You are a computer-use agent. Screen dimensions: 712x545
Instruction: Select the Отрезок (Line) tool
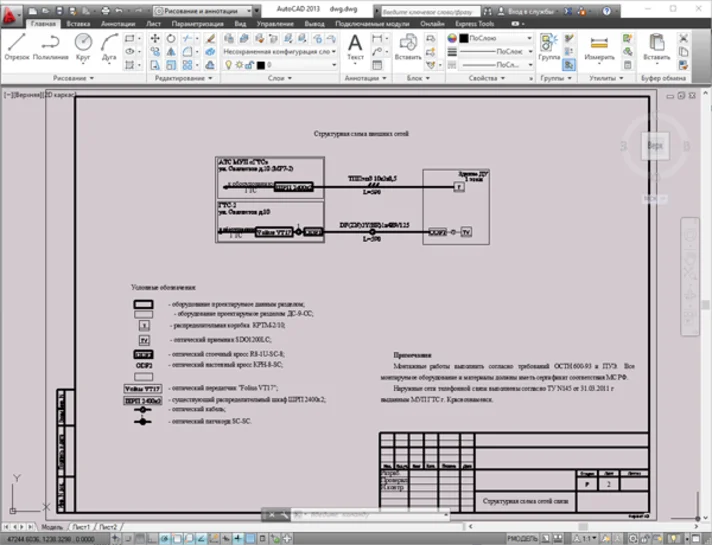[x=16, y=44]
